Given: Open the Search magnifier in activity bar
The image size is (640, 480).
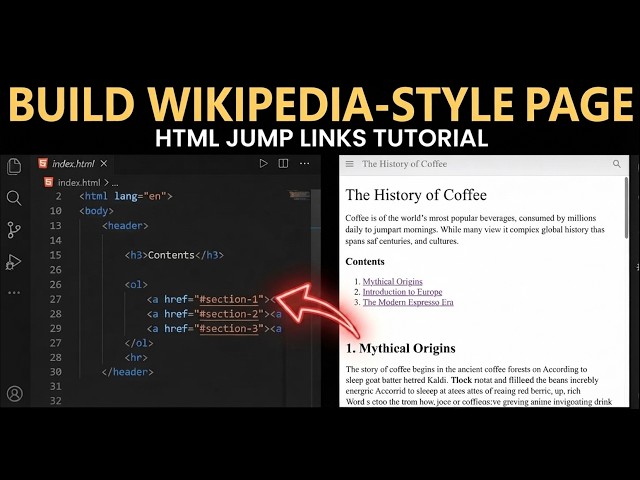Looking at the screenshot, I should (x=14, y=198).
